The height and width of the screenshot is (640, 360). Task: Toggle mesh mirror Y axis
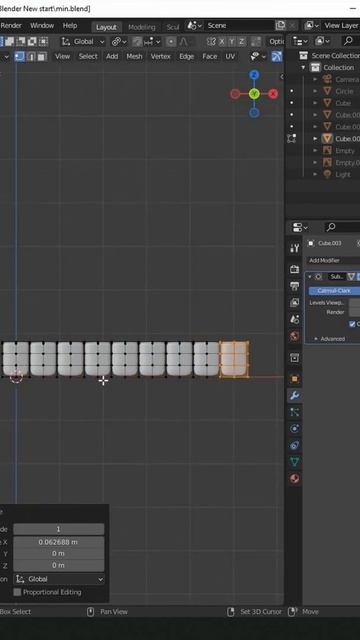coord(232,42)
